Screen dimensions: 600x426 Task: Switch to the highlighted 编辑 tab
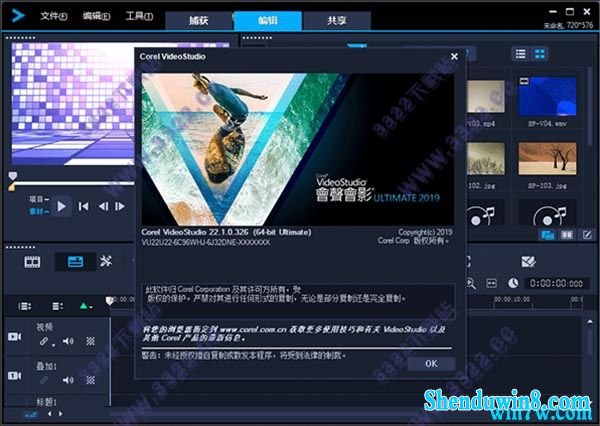pyautogui.click(x=268, y=20)
